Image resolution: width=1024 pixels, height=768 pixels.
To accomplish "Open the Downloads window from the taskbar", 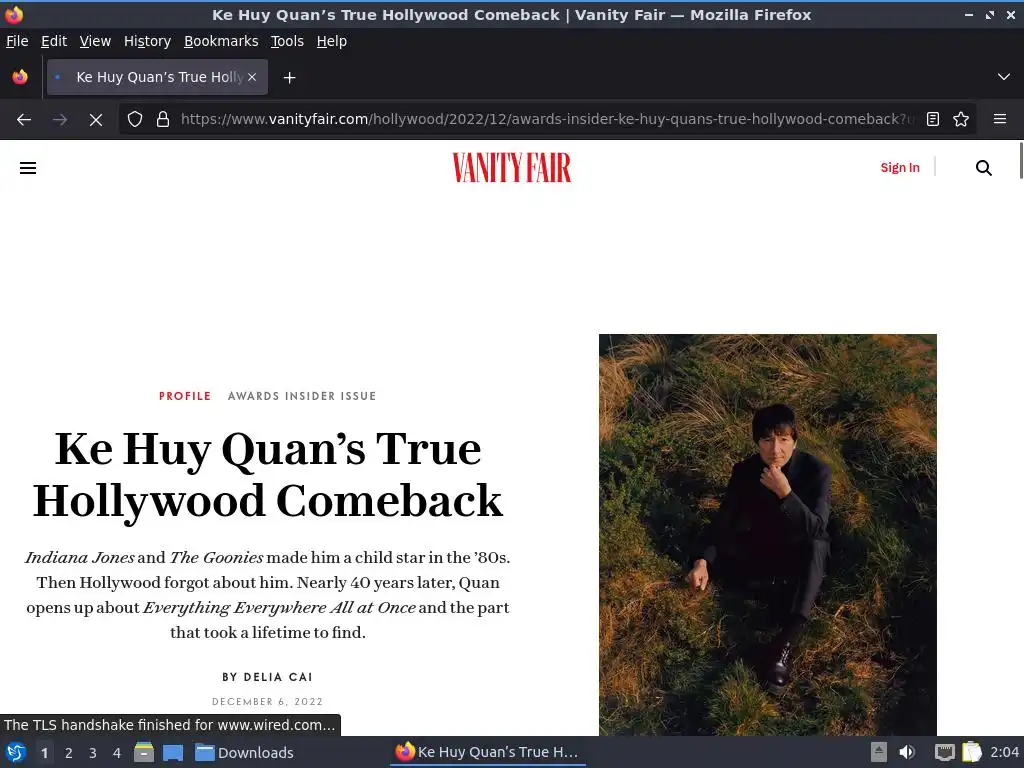I will [x=245, y=752].
